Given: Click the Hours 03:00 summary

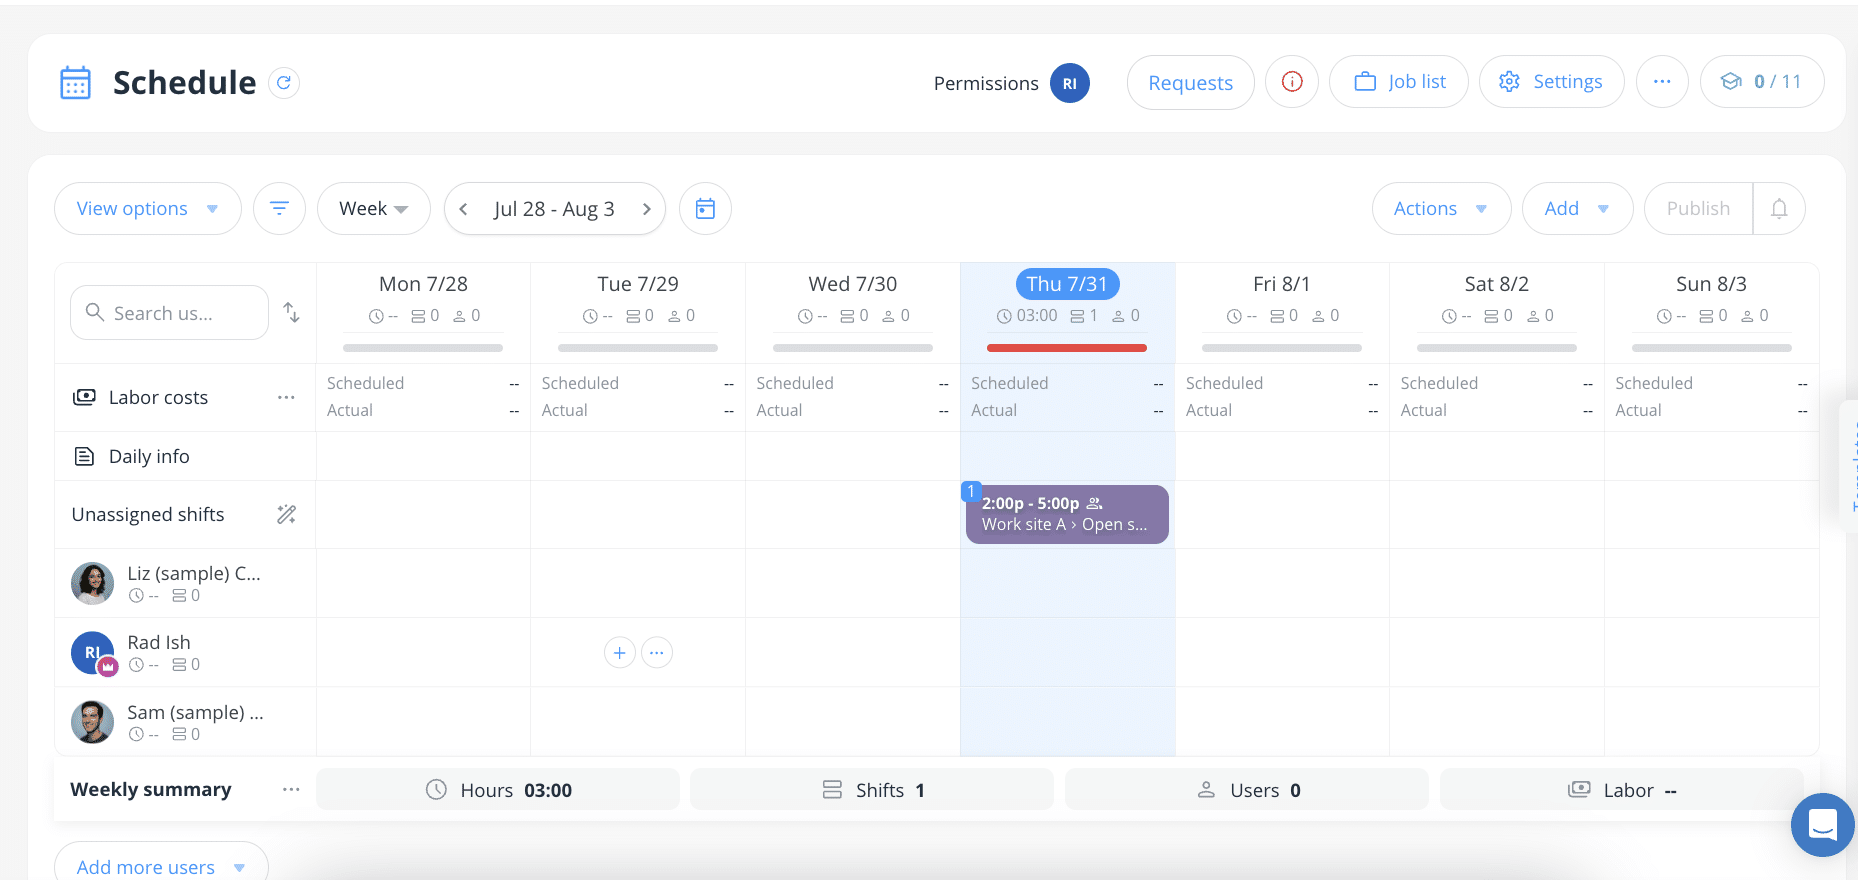Looking at the screenshot, I should 498,790.
